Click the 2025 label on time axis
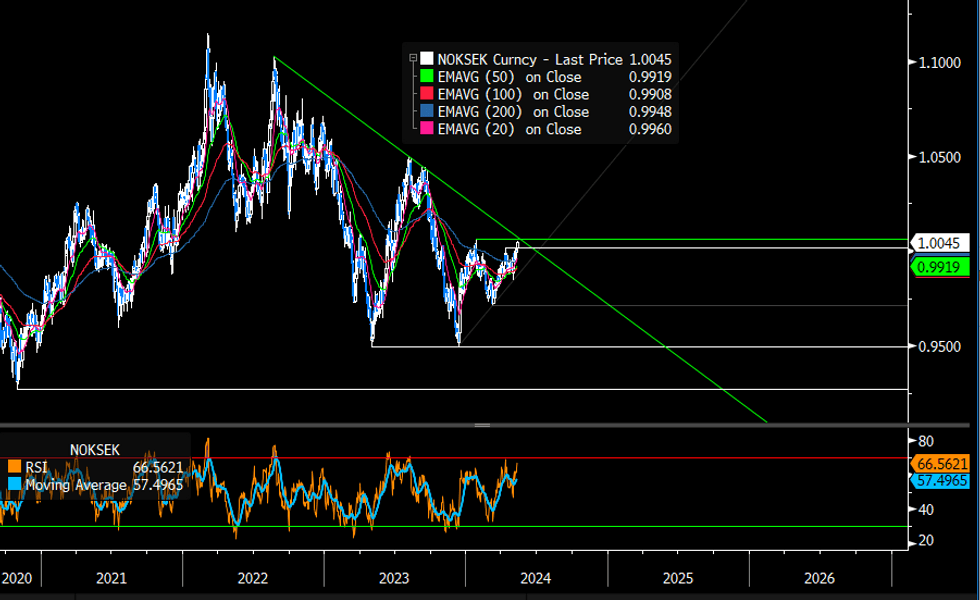Screen dimensions: 980x600 (678, 579)
